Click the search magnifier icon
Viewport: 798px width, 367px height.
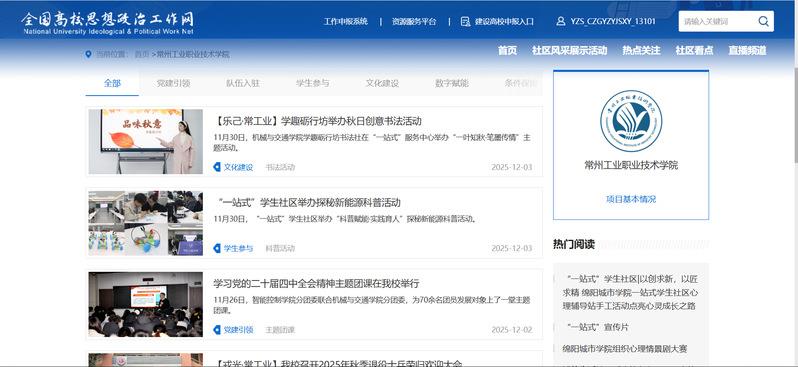[x=763, y=21]
